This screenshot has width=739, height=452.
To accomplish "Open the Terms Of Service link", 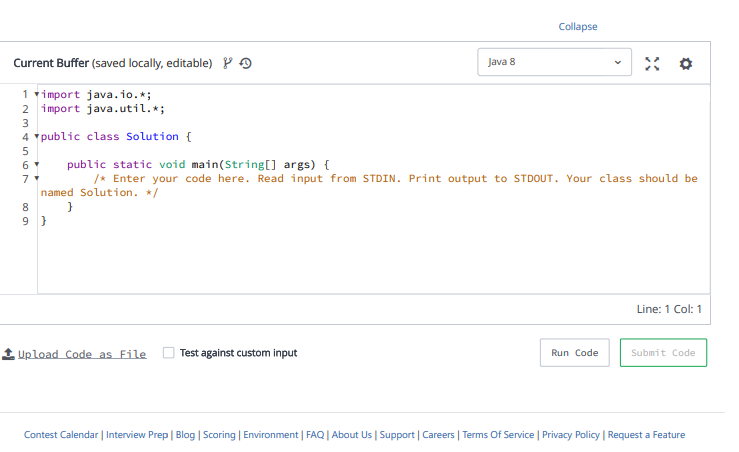I will [498, 435].
